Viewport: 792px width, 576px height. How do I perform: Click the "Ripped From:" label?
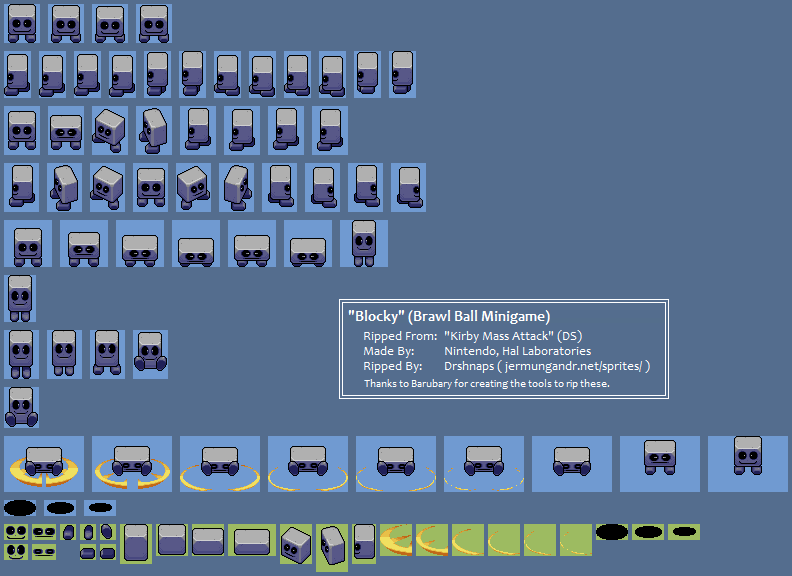tap(400, 336)
